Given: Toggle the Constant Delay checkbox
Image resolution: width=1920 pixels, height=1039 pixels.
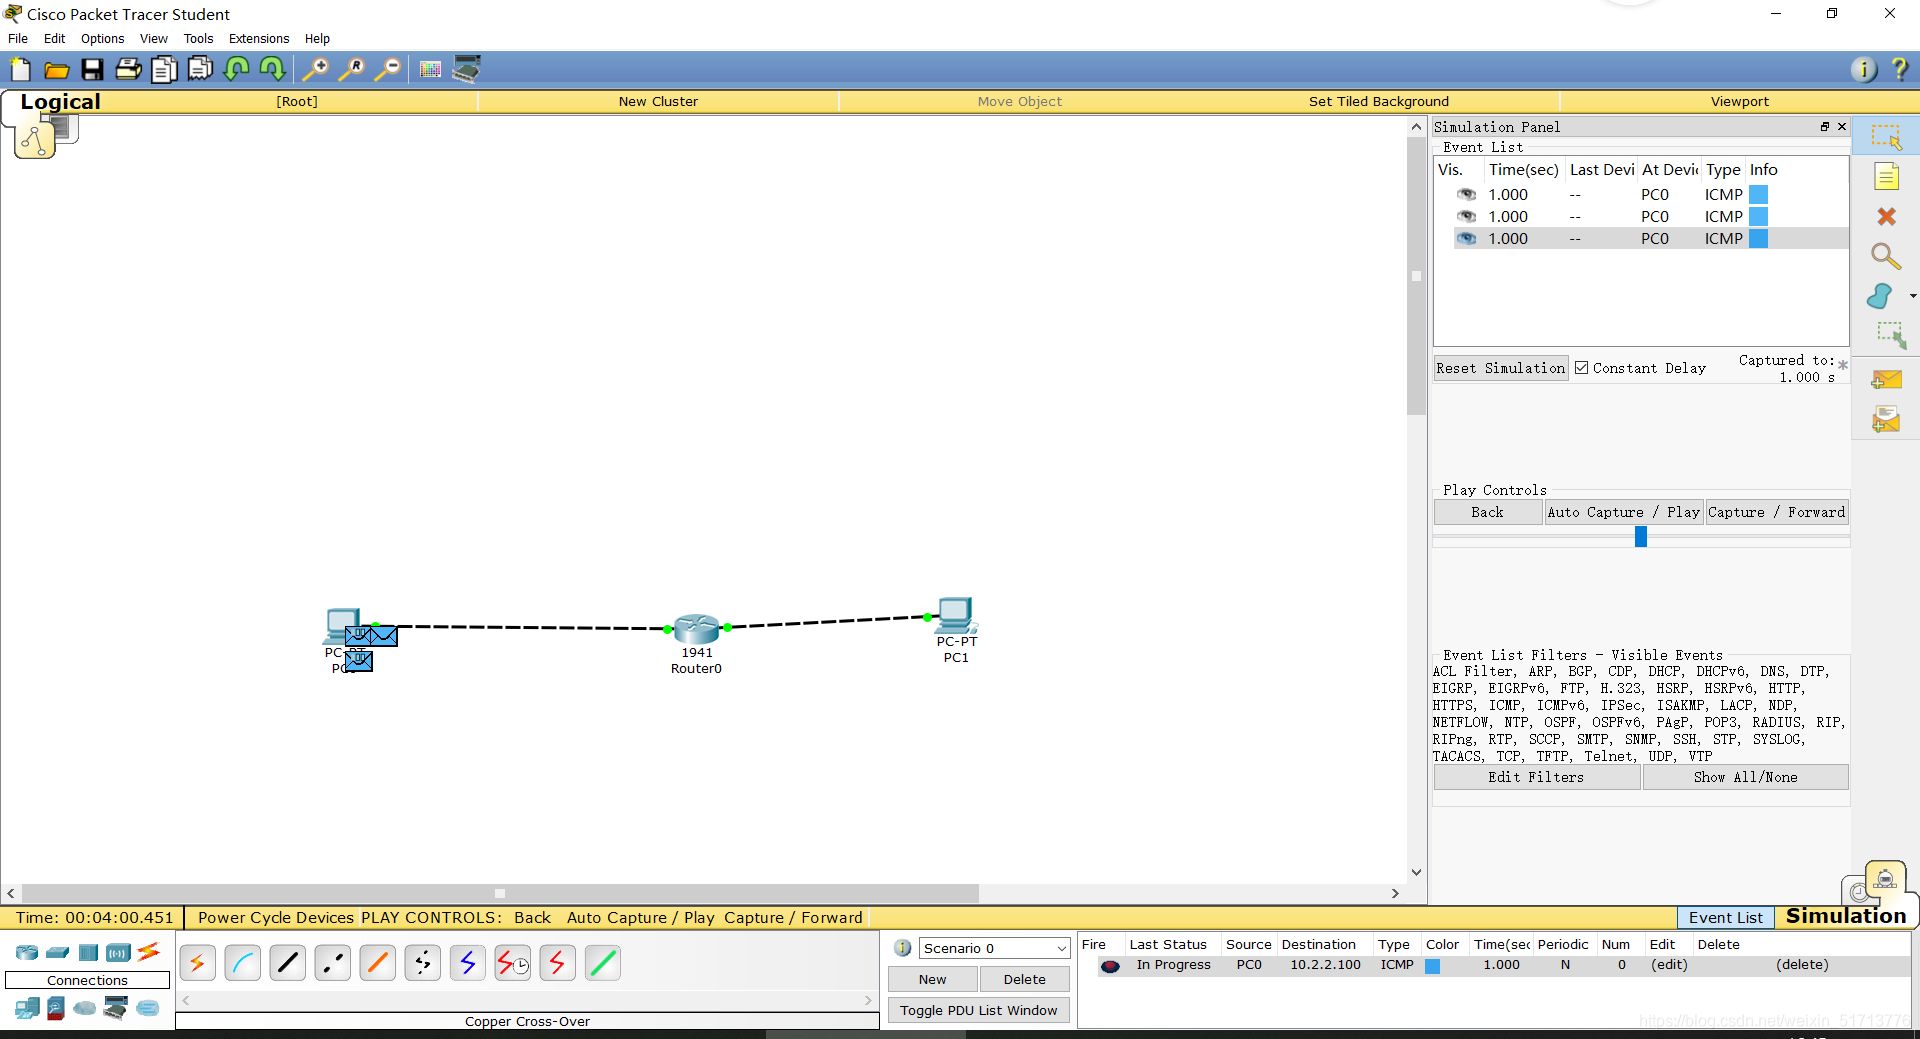Looking at the screenshot, I should tap(1581, 368).
